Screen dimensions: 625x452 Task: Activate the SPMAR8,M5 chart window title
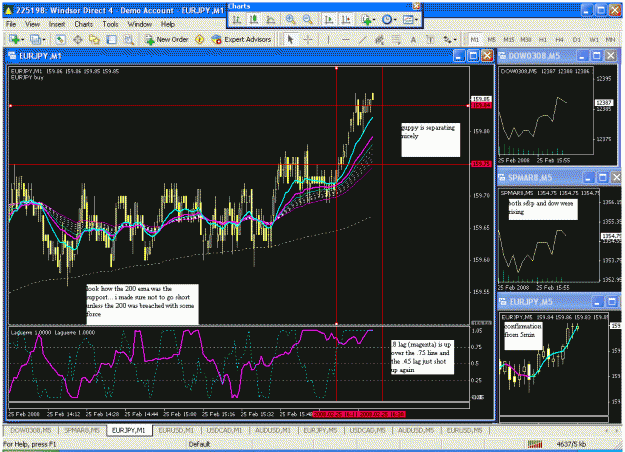(x=530, y=178)
